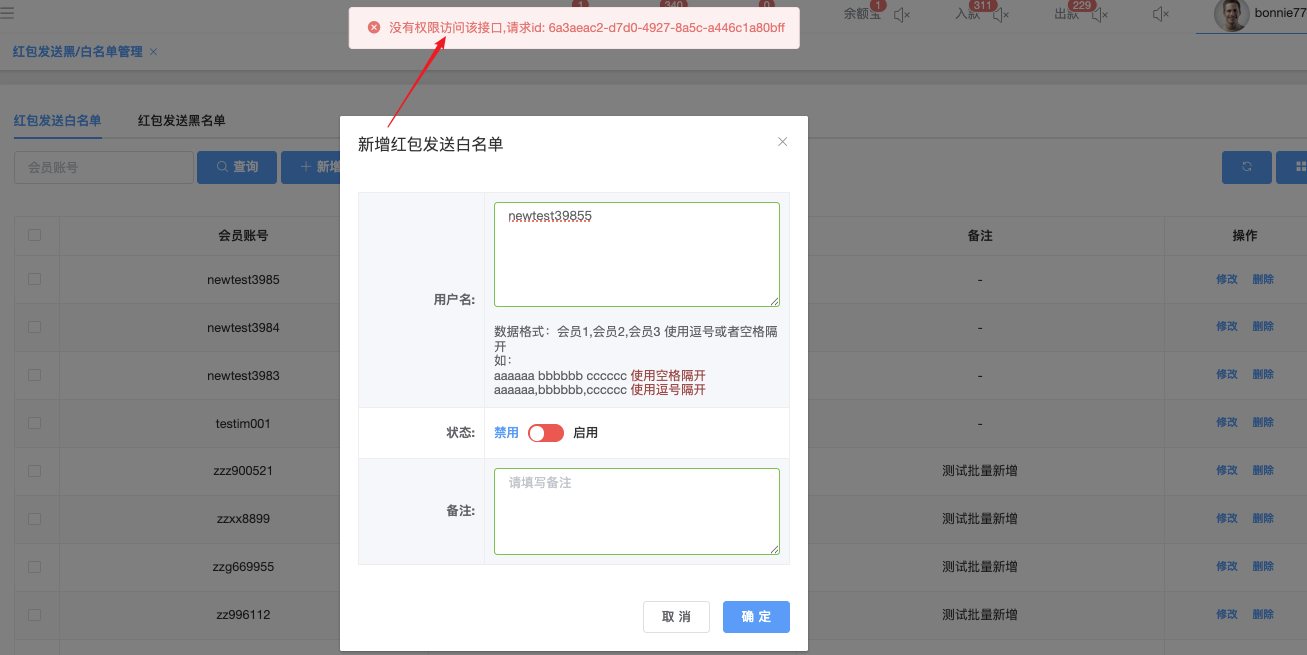Toggle the 状态 enable/disable switch
This screenshot has height=655, width=1307.
546,433
